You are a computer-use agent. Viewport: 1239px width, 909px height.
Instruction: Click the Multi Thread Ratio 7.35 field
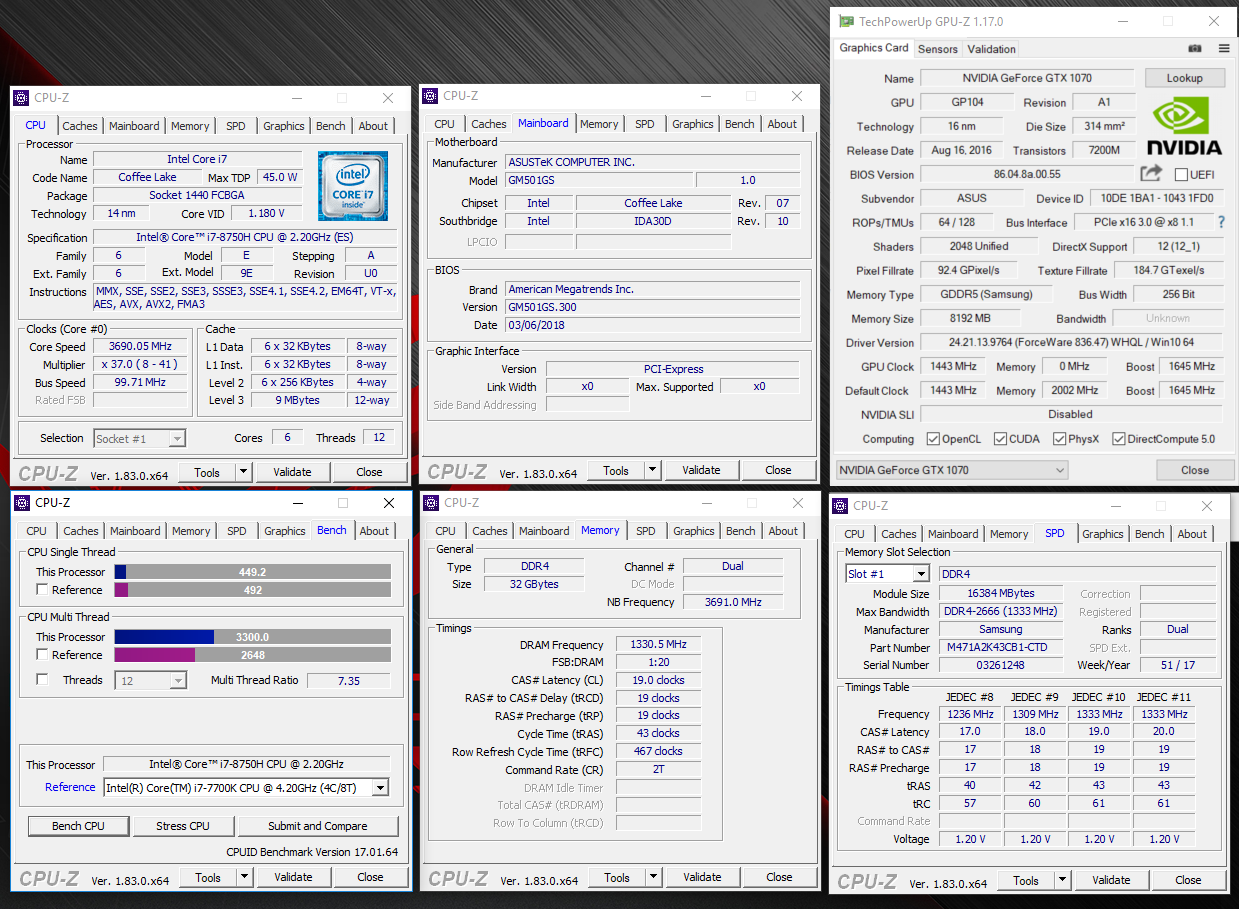tap(348, 680)
